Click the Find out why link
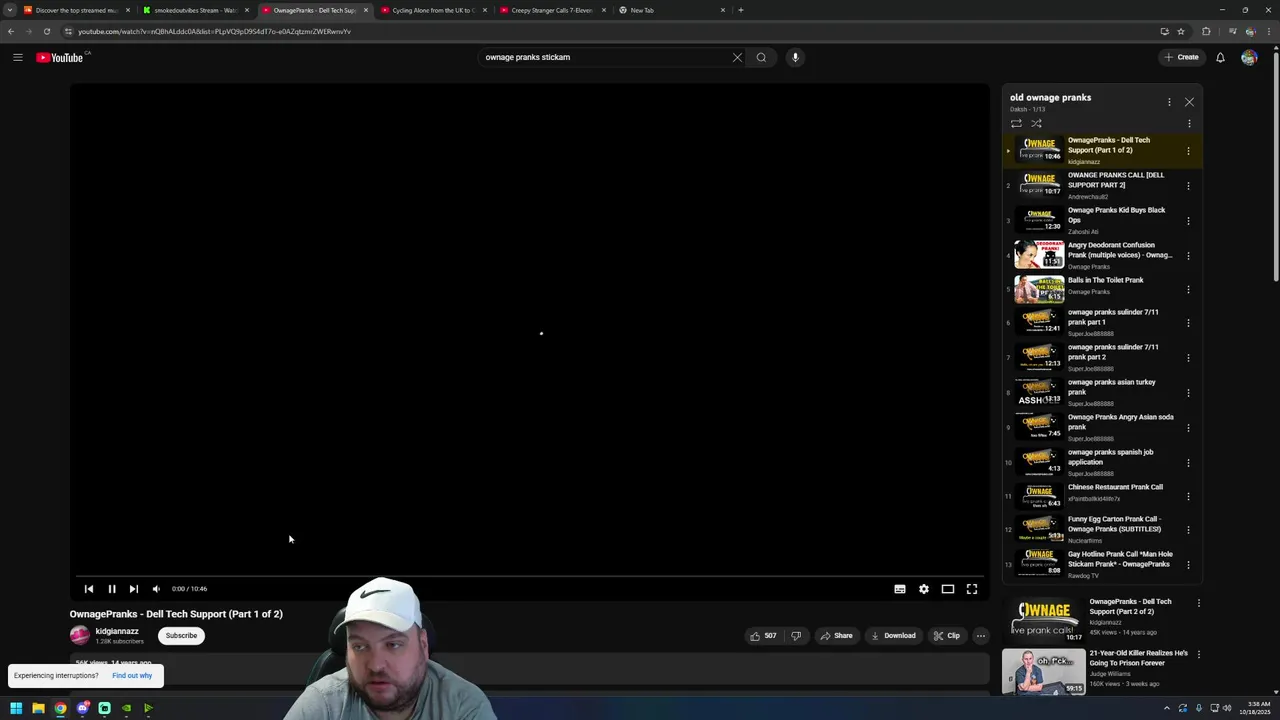This screenshot has width=1280, height=720. pos(132,675)
